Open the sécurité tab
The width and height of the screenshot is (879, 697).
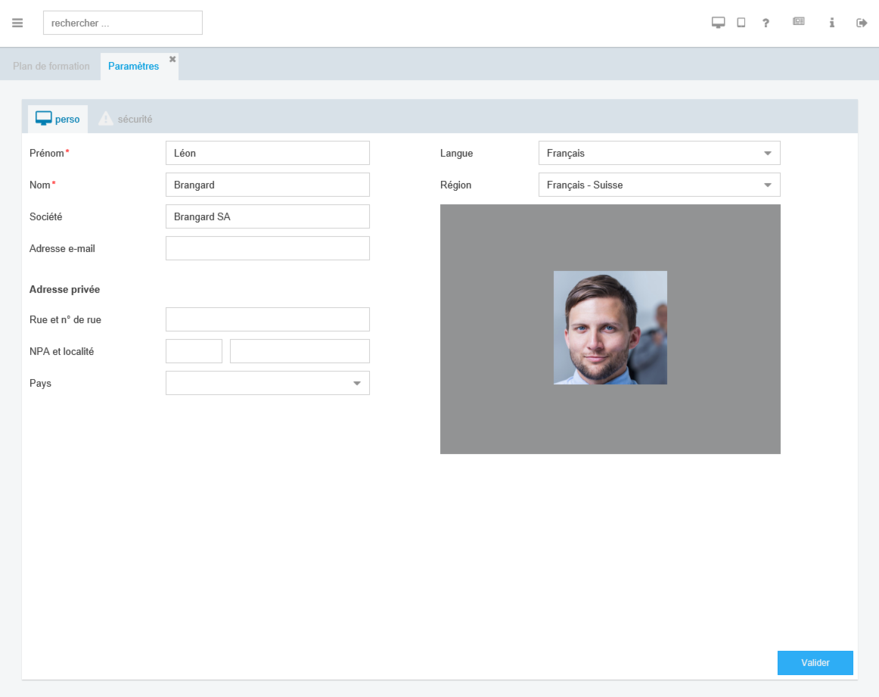[127, 119]
